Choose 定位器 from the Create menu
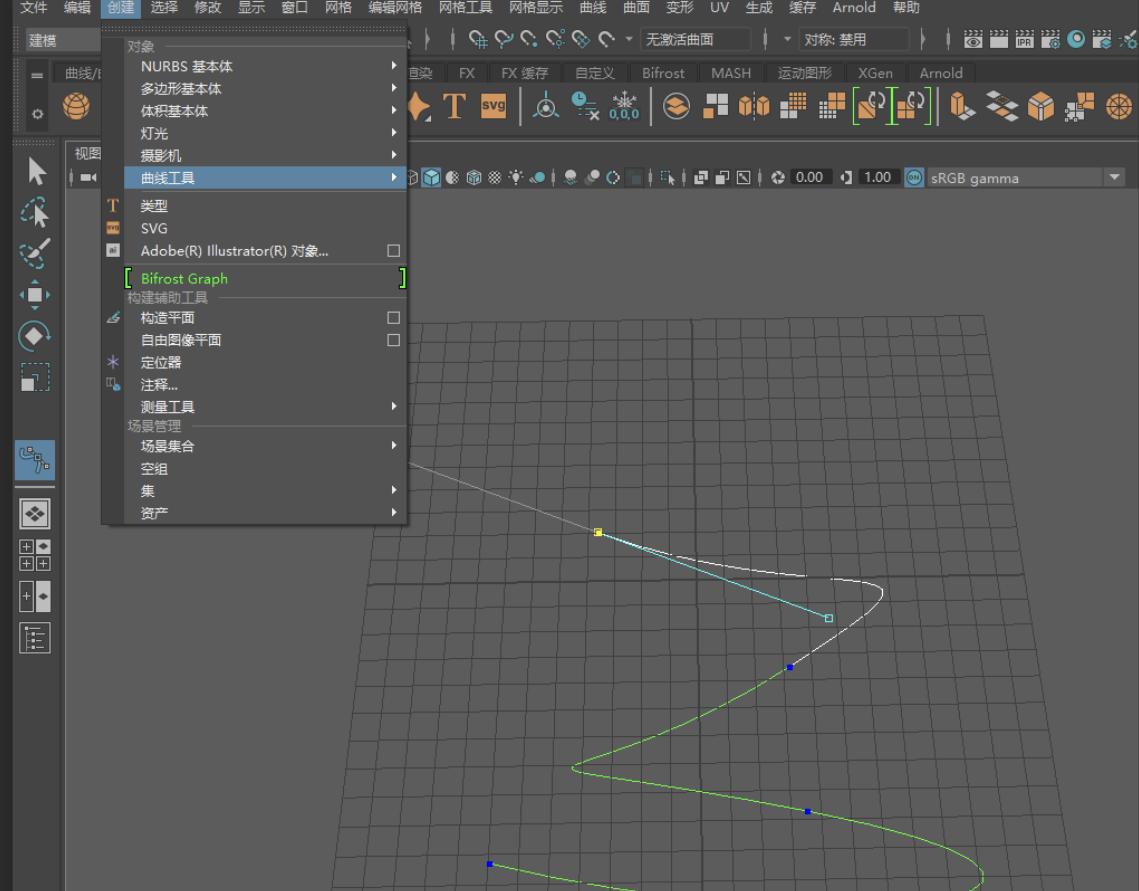Viewport: 1139px width, 891px height. pos(161,362)
